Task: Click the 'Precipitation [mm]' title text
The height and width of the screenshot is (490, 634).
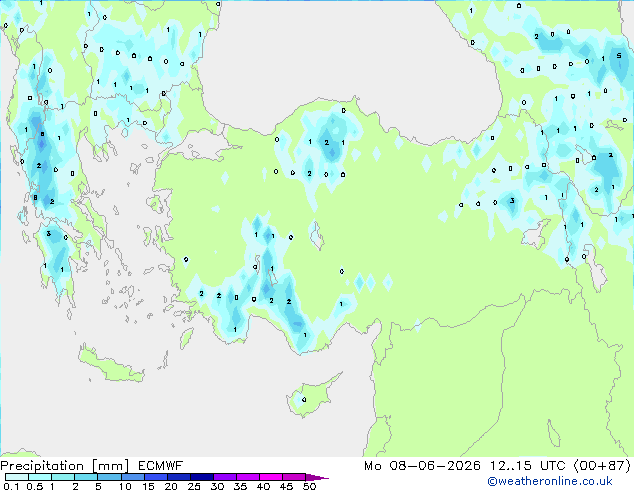Action: pos(65,466)
